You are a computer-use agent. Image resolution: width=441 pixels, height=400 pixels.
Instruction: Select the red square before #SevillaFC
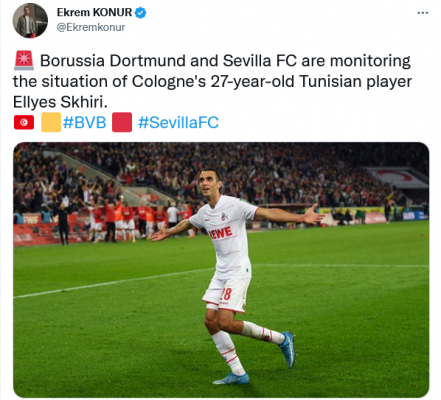(122, 122)
